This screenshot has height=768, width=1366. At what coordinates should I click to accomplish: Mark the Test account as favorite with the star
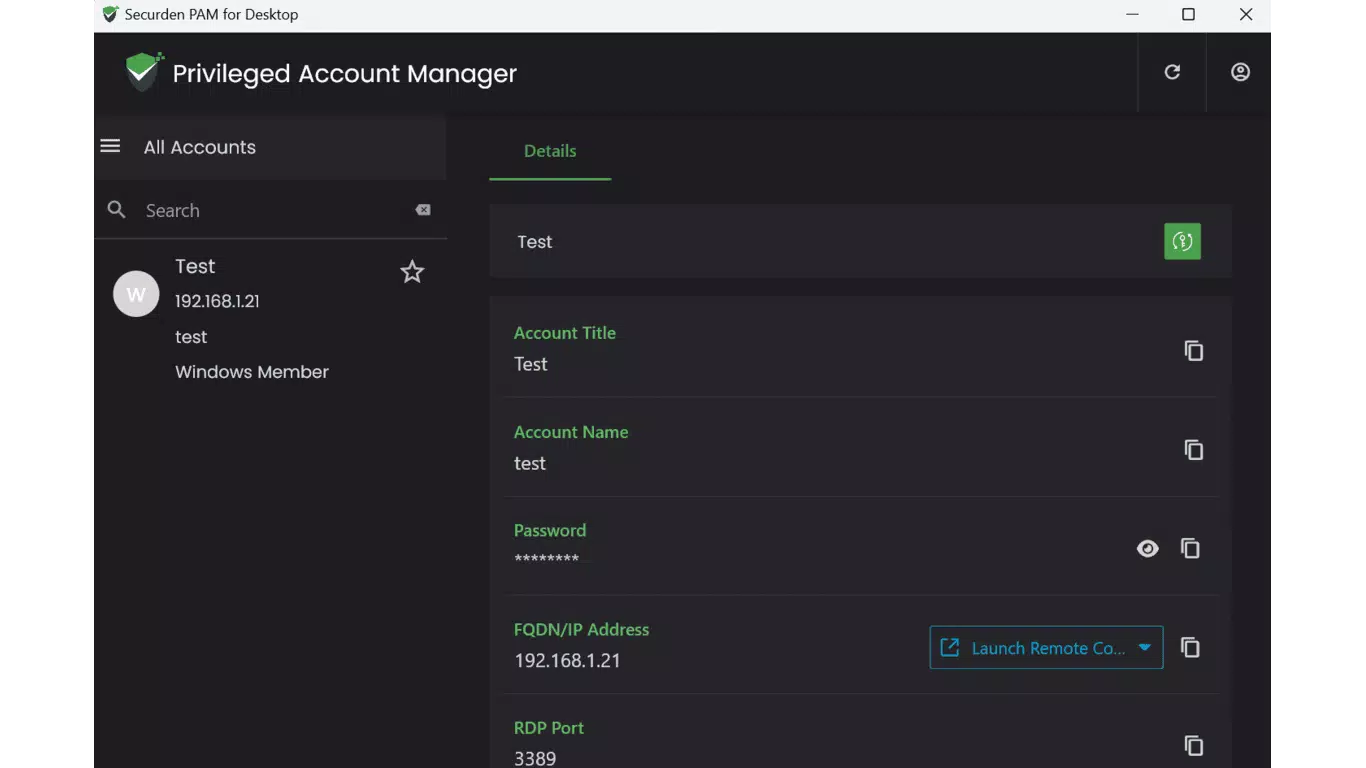tap(412, 271)
